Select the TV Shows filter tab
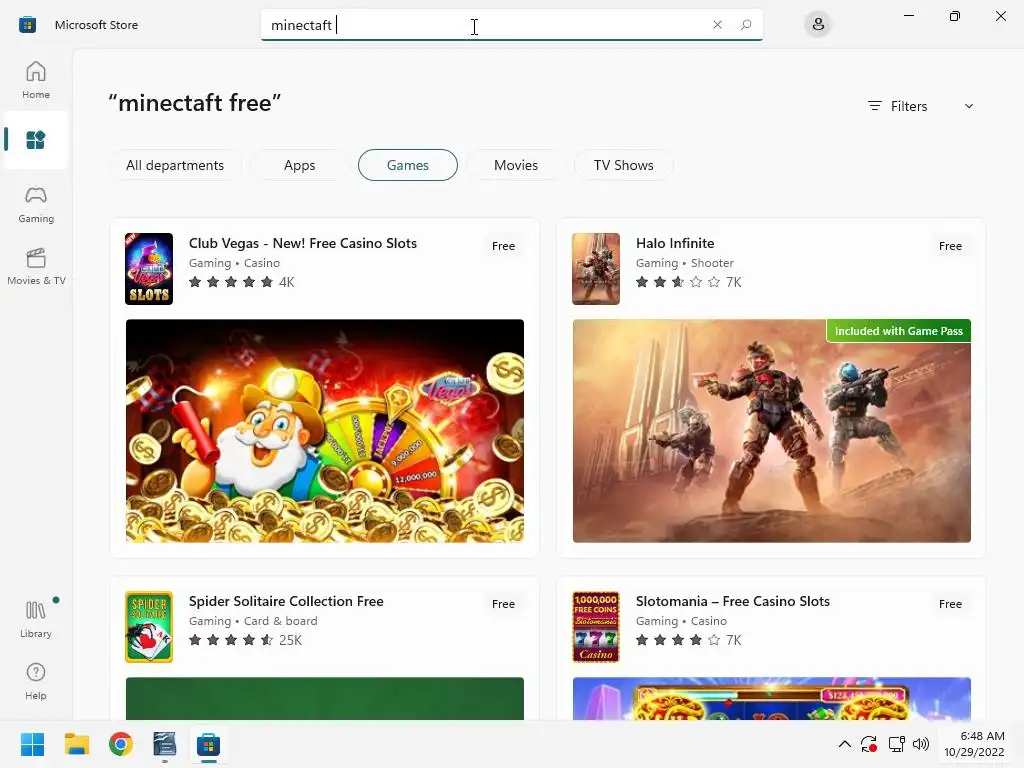The image size is (1024, 768). (x=624, y=165)
